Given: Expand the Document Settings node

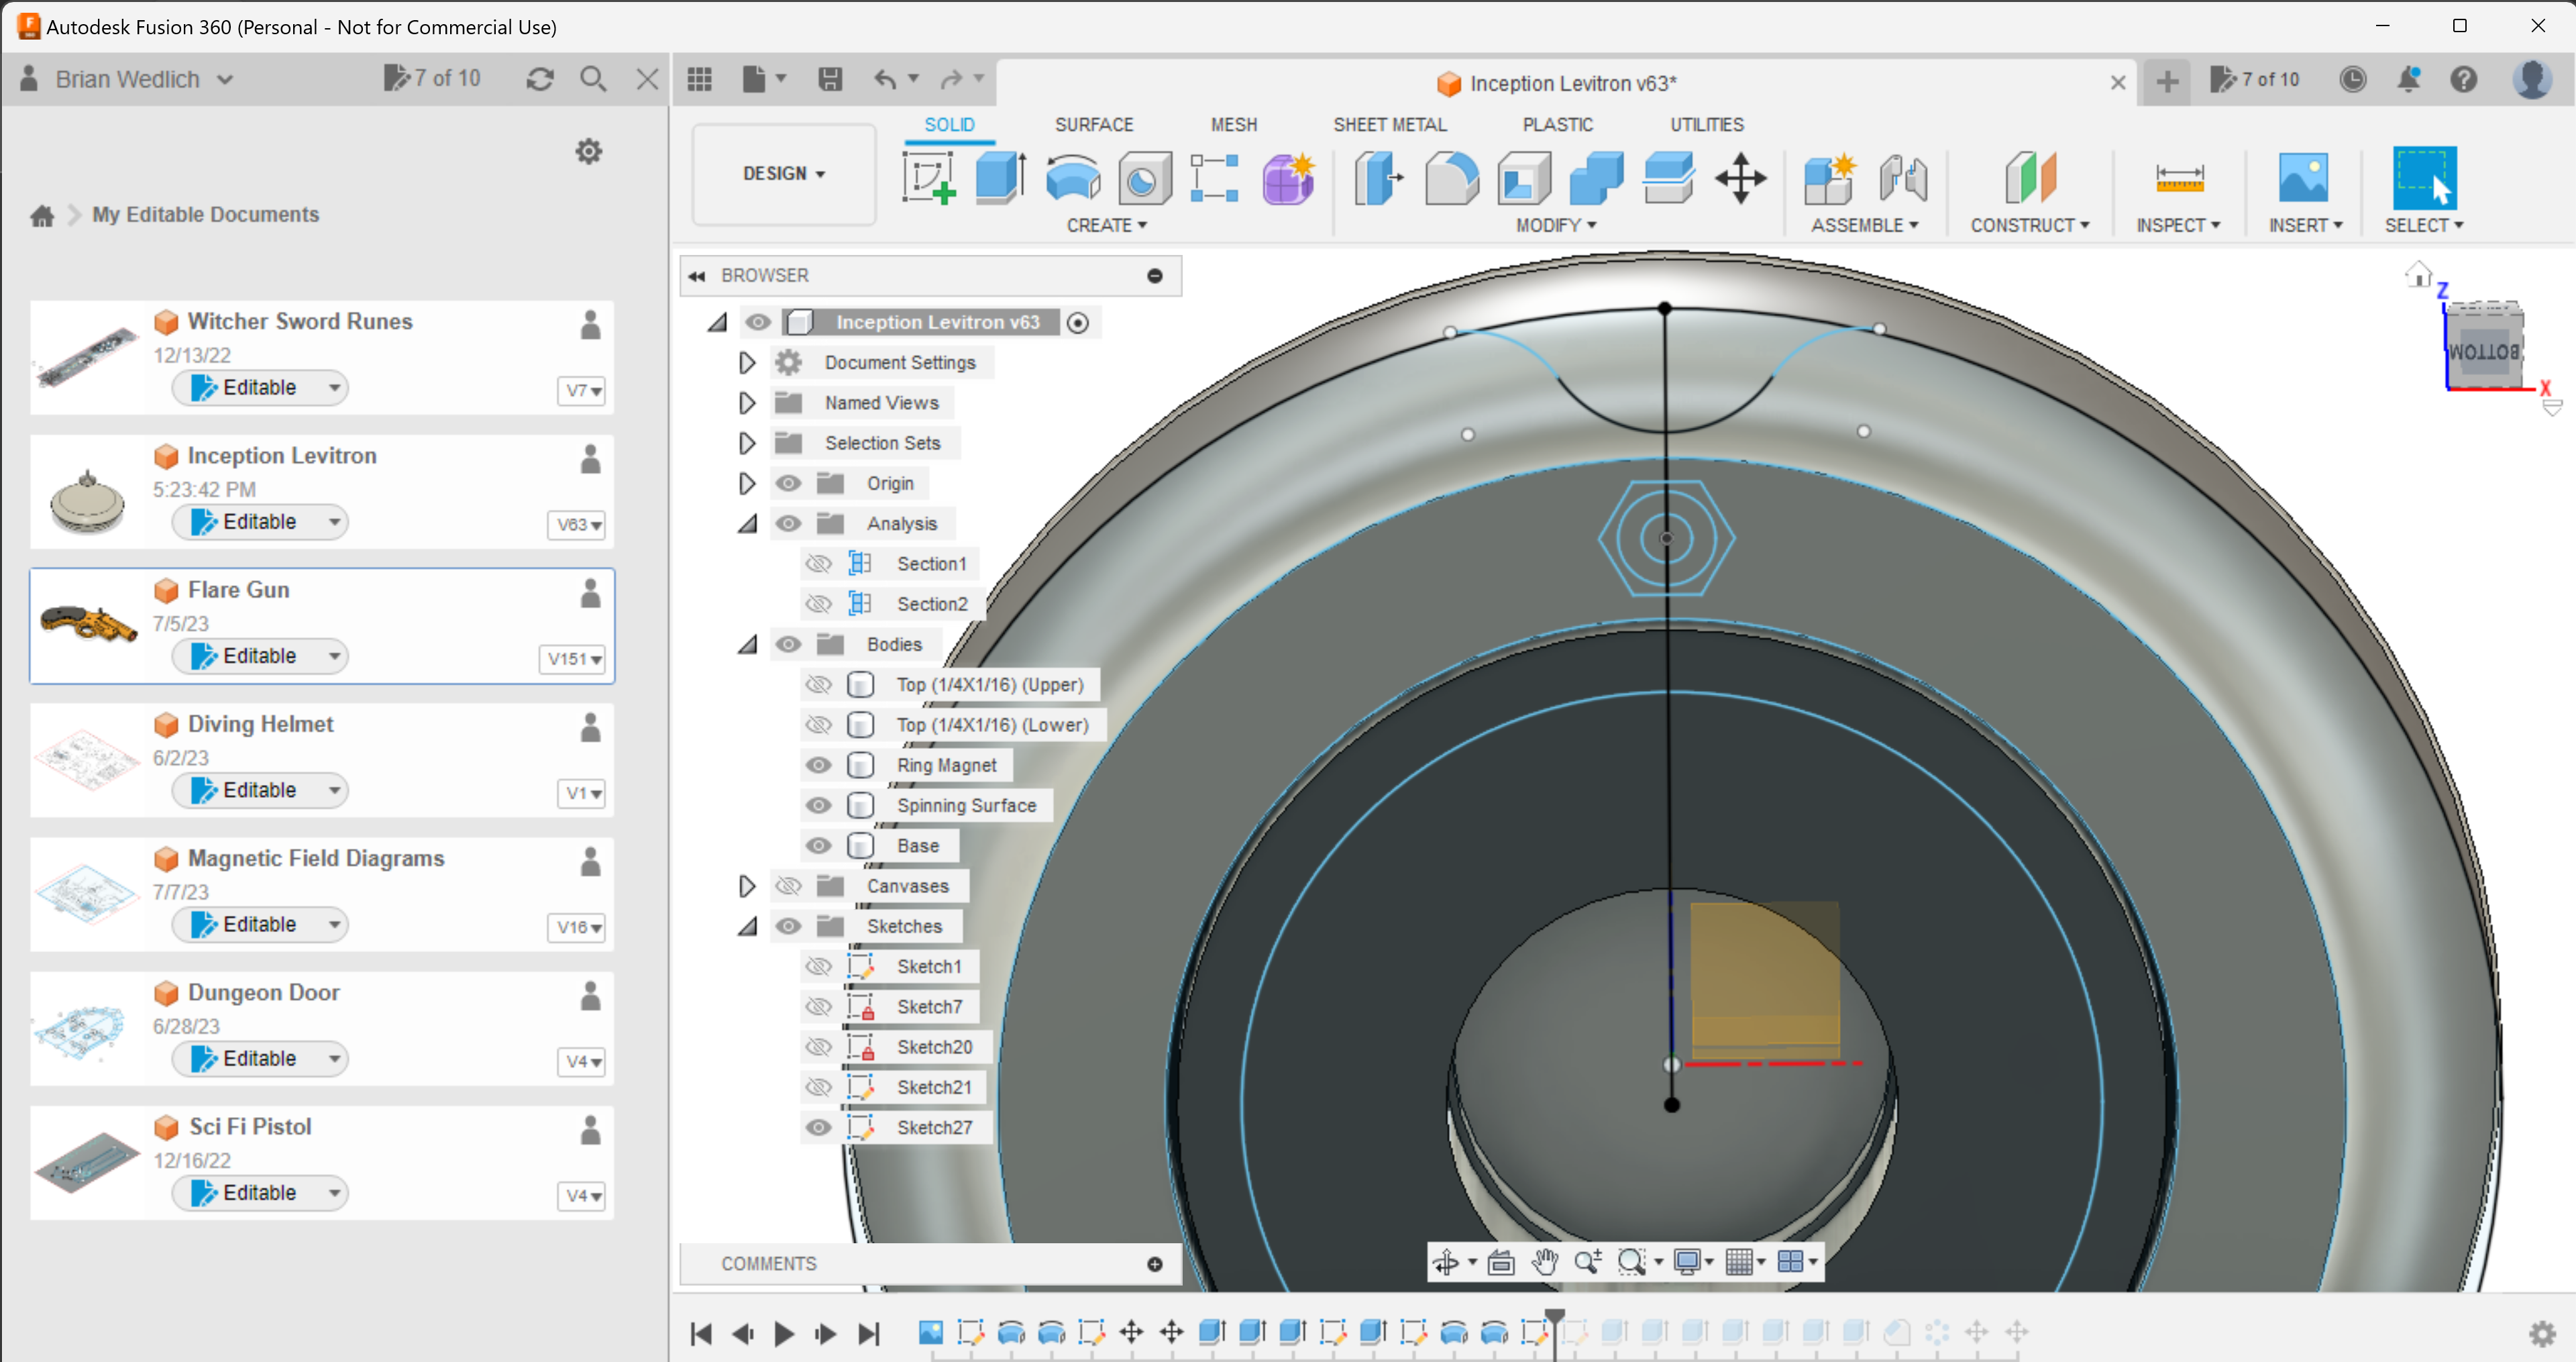Looking at the screenshot, I should (746, 362).
